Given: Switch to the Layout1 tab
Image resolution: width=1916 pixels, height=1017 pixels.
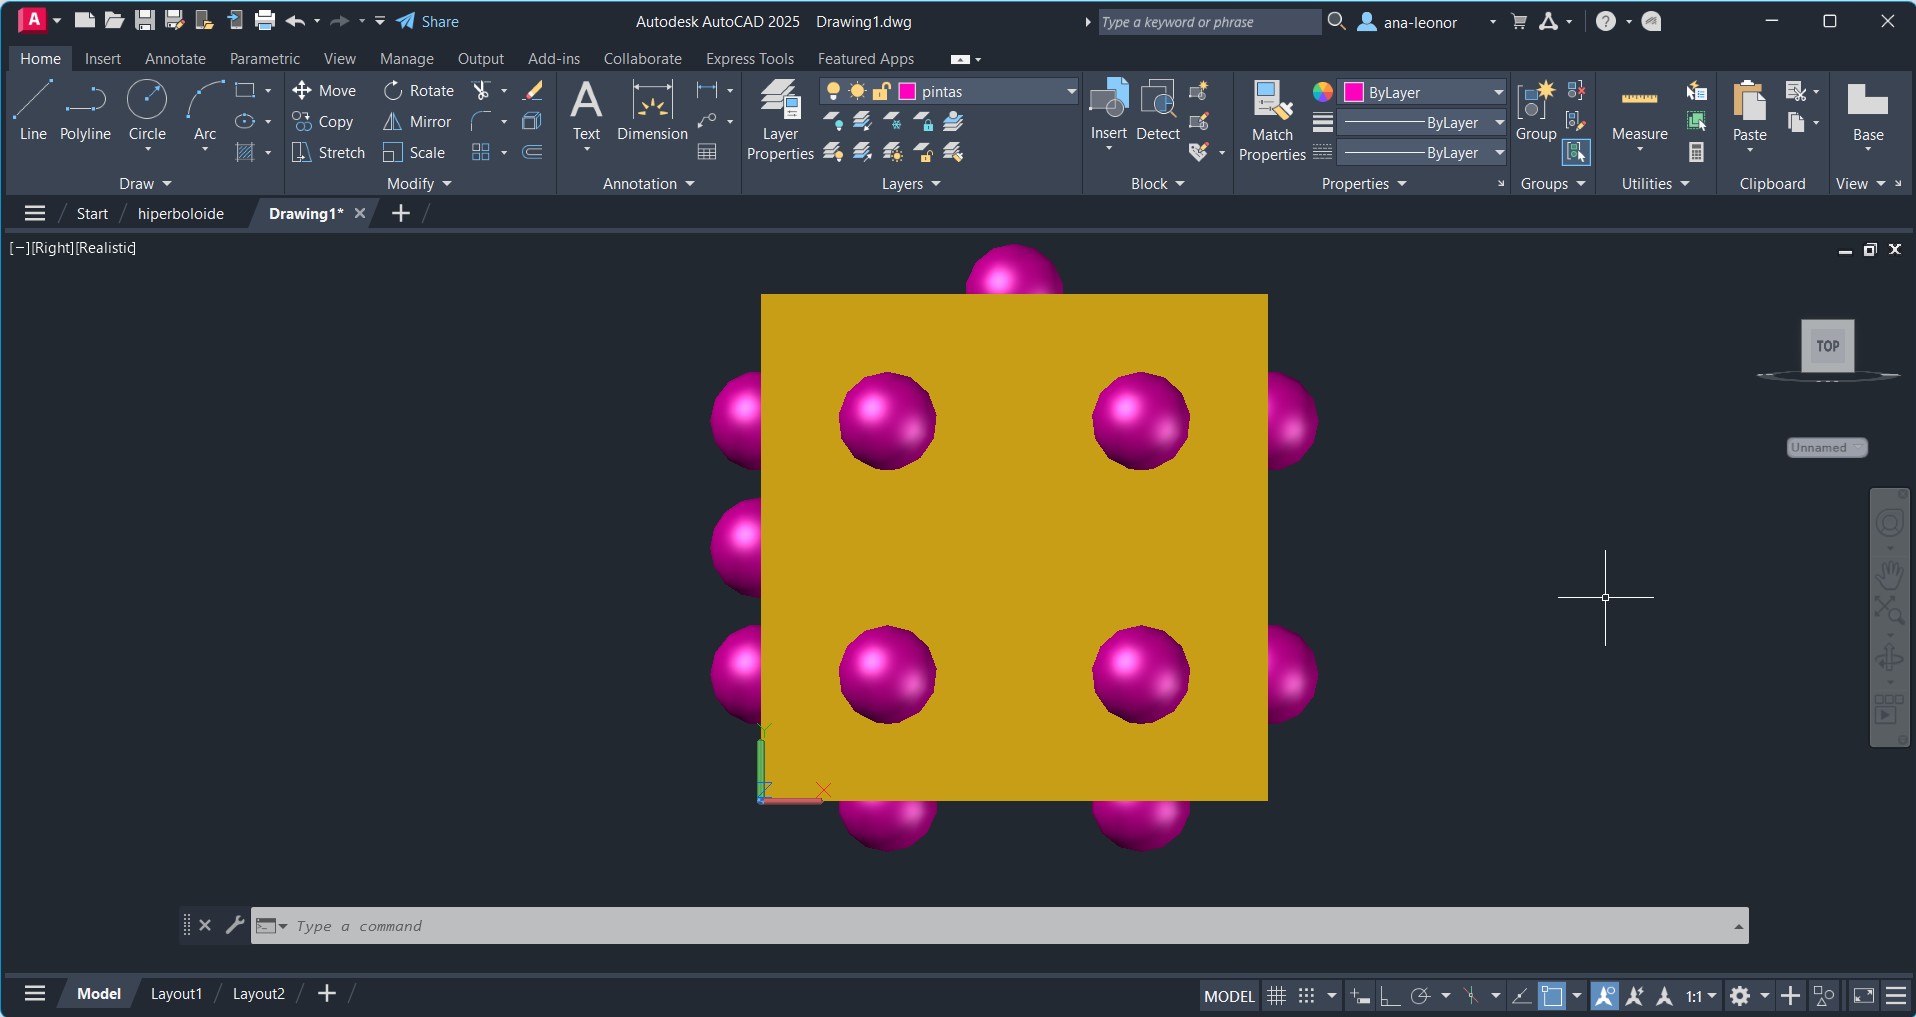Looking at the screenshot, I should pos(176,994).
